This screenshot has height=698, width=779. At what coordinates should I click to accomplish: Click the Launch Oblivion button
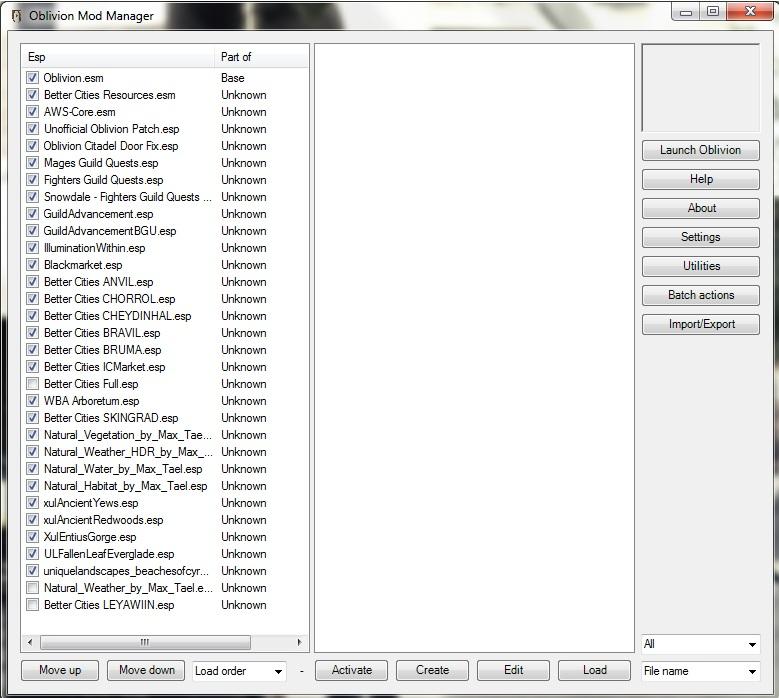(x=701, y=150)
